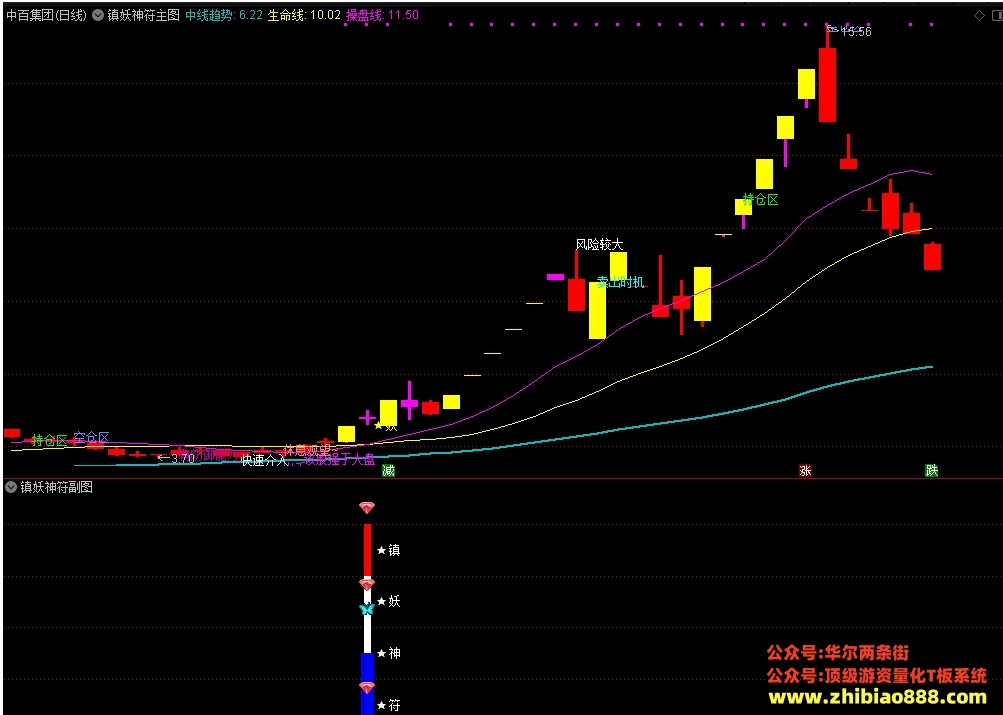1003x715 pixels.
Task: Click the 3.70 low price label
Action: (183, 458)
